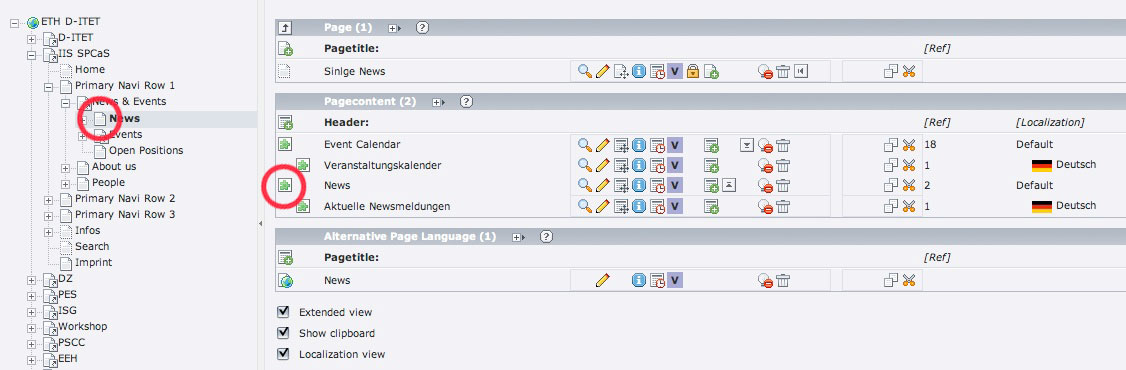Expand the About us tree node
The image size is (1126, 370).
(x=65, y=167)
